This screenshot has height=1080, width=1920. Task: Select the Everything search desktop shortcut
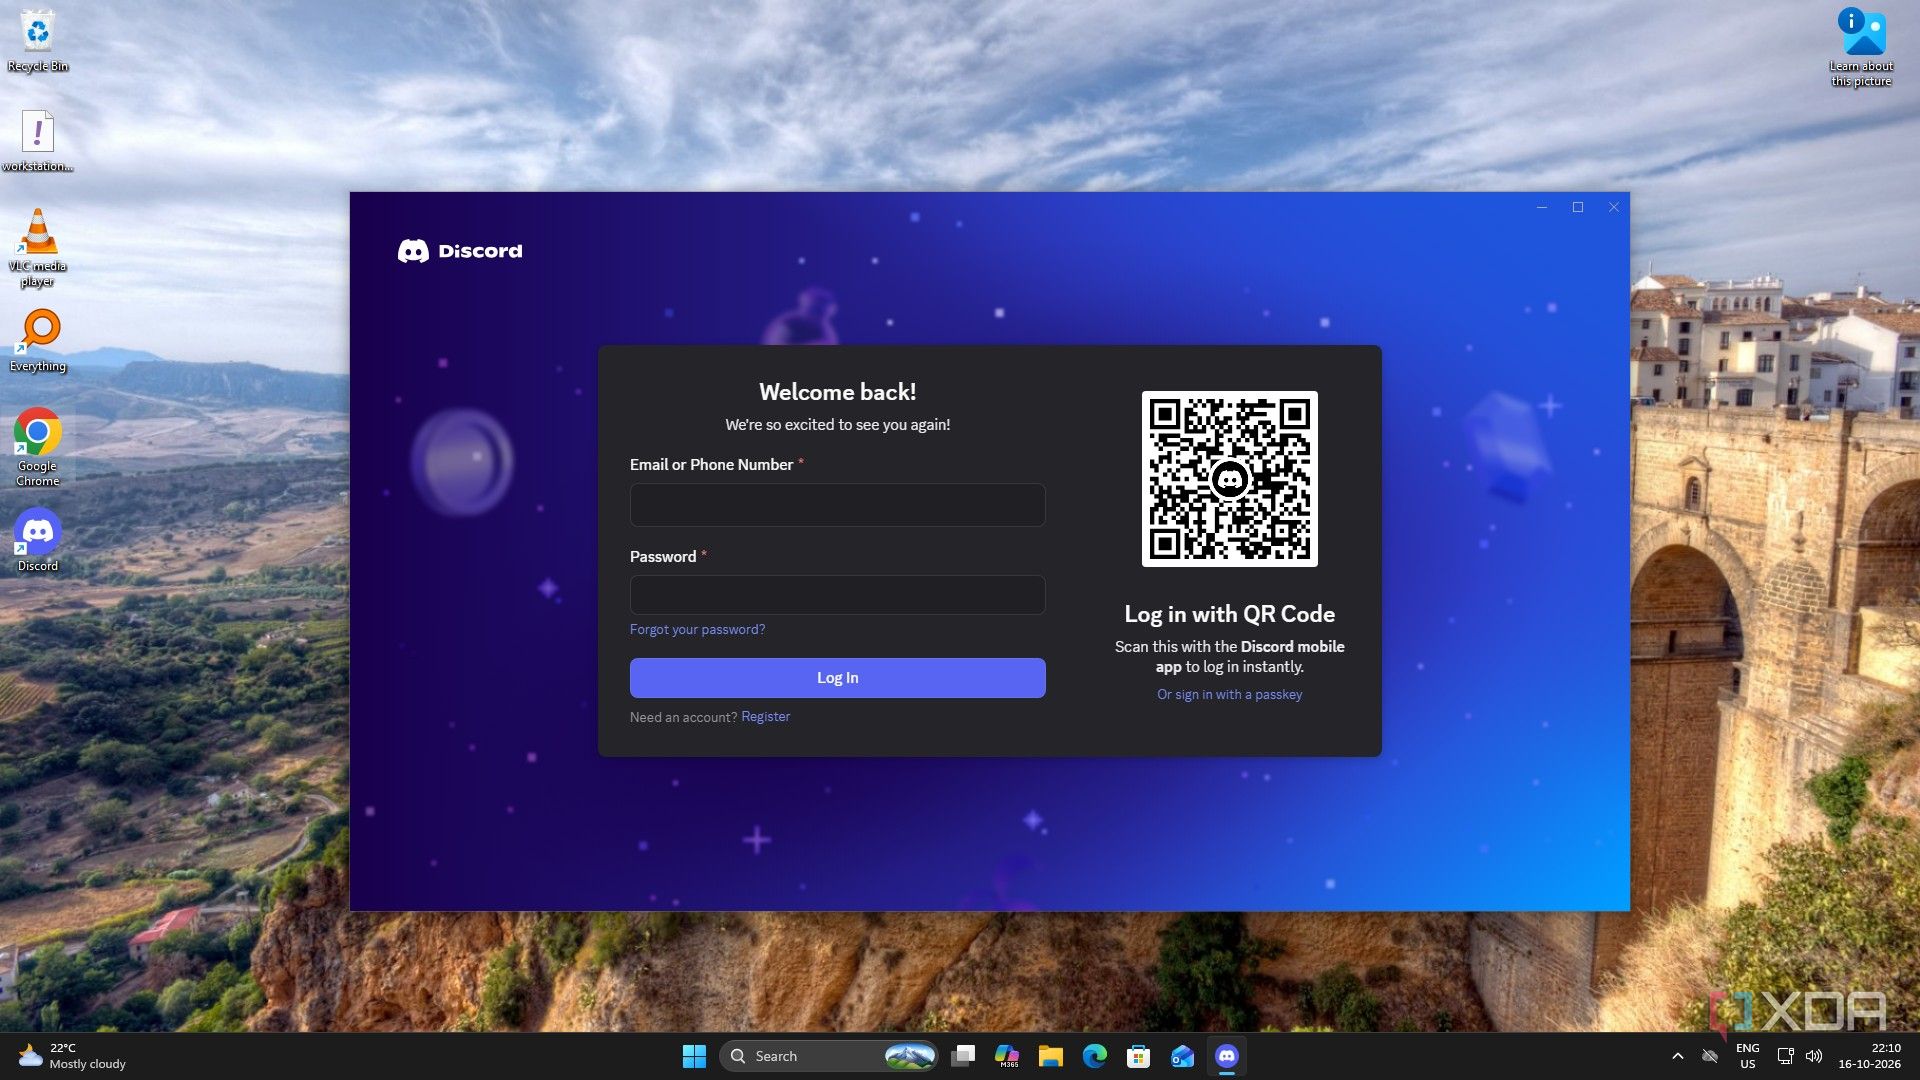tap(38, 340)
